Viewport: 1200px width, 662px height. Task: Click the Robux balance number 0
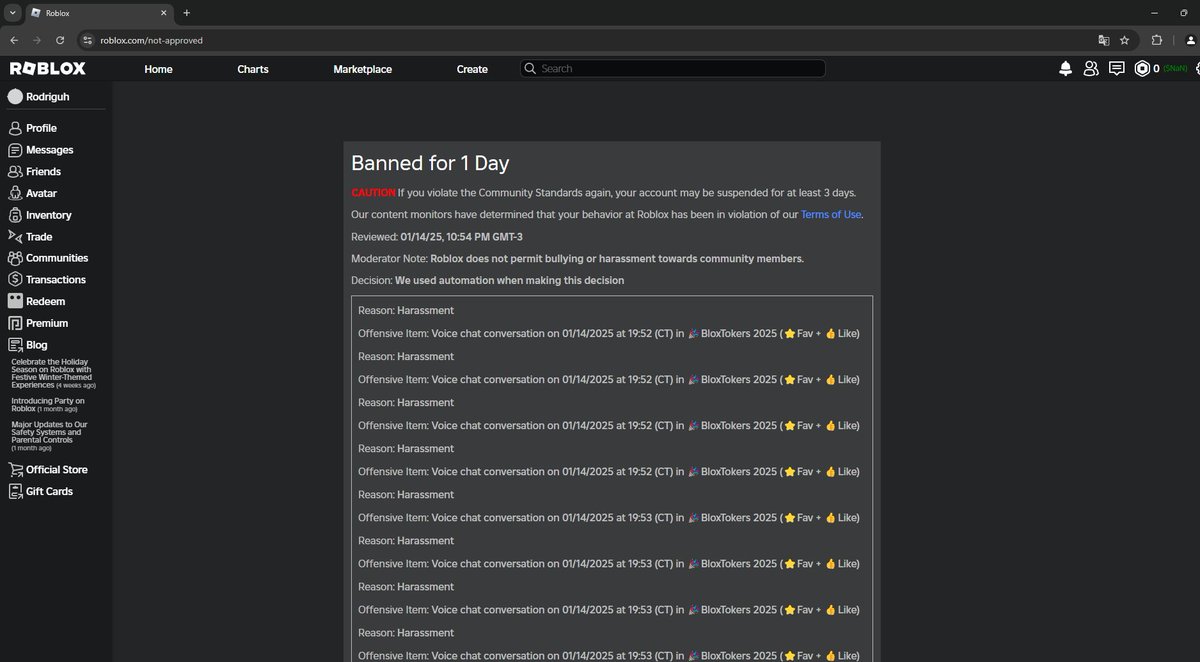click(1156, 69)
